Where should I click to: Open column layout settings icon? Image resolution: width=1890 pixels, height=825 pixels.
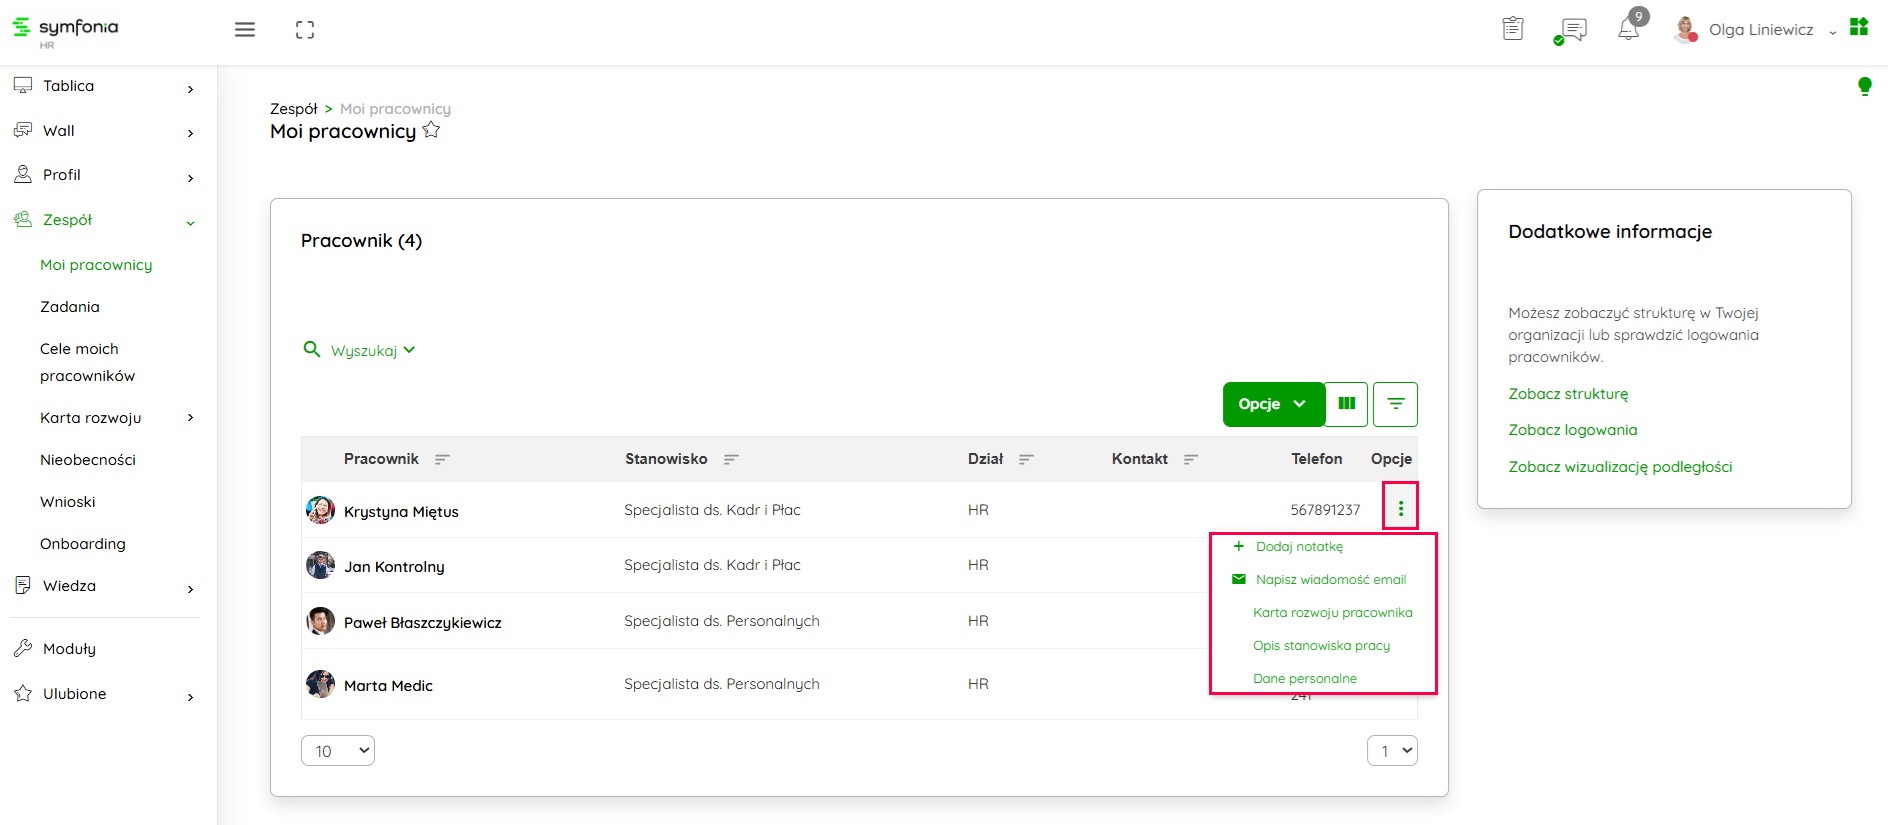tap(1347, 404)
